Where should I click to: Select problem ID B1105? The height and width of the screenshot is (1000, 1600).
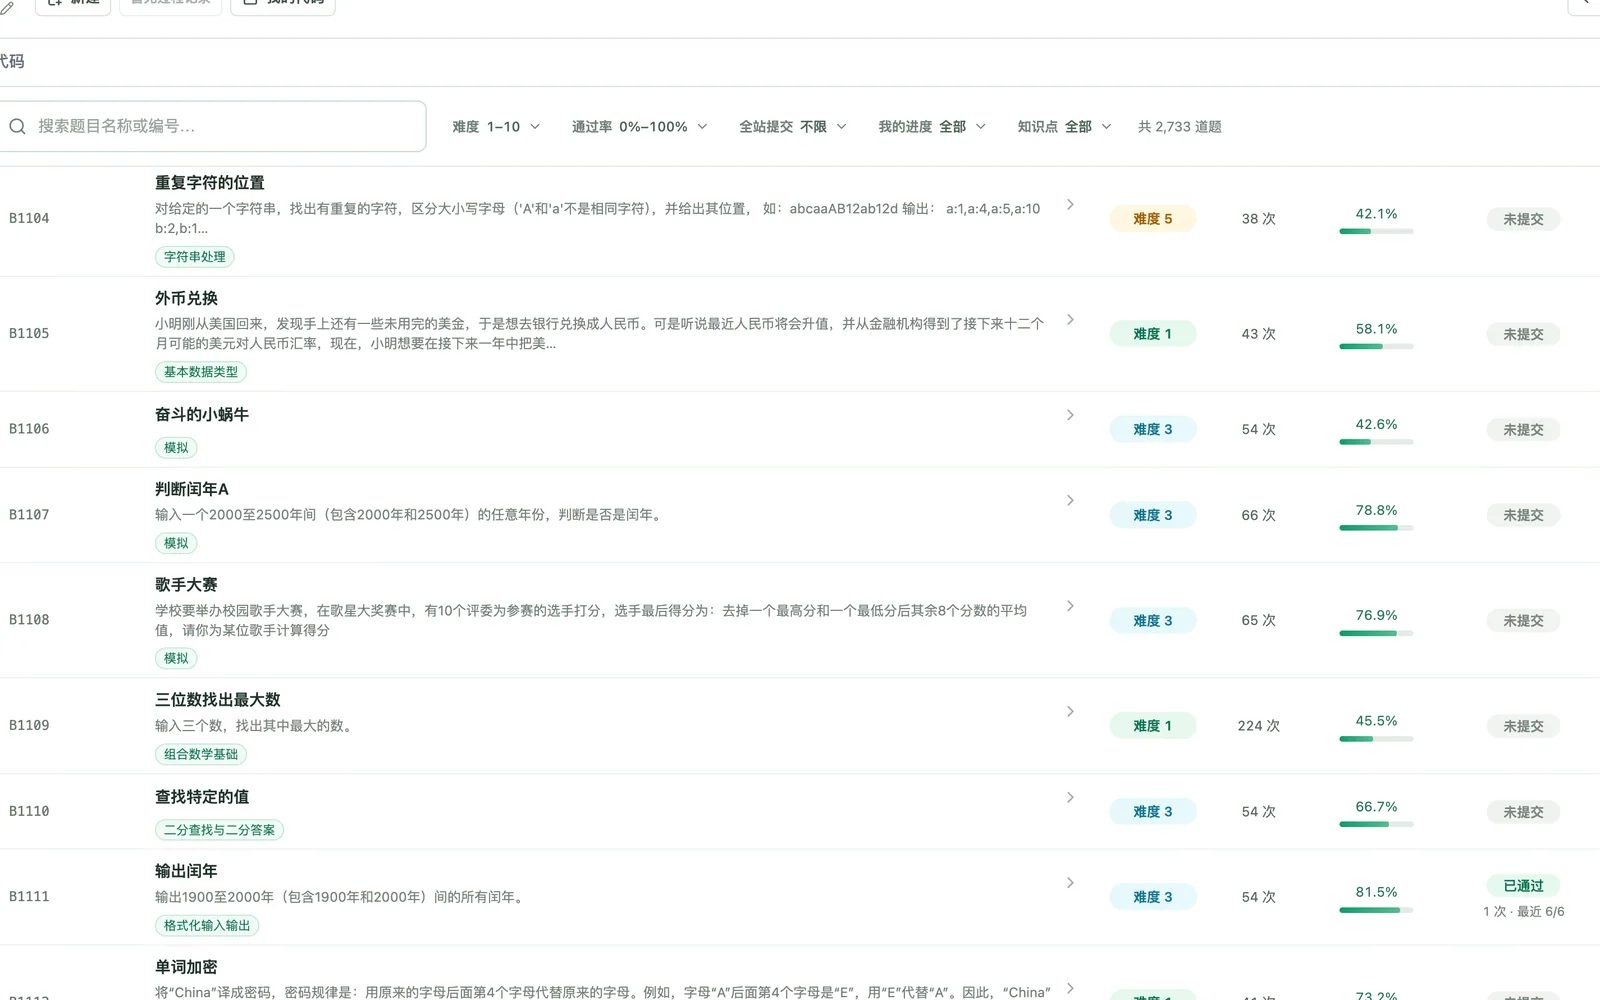coord(29,334)
